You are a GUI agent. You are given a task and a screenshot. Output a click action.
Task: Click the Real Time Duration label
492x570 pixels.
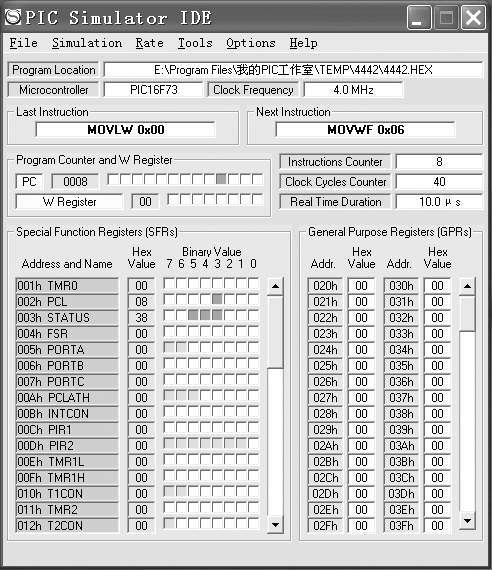[x=335, y=201]
